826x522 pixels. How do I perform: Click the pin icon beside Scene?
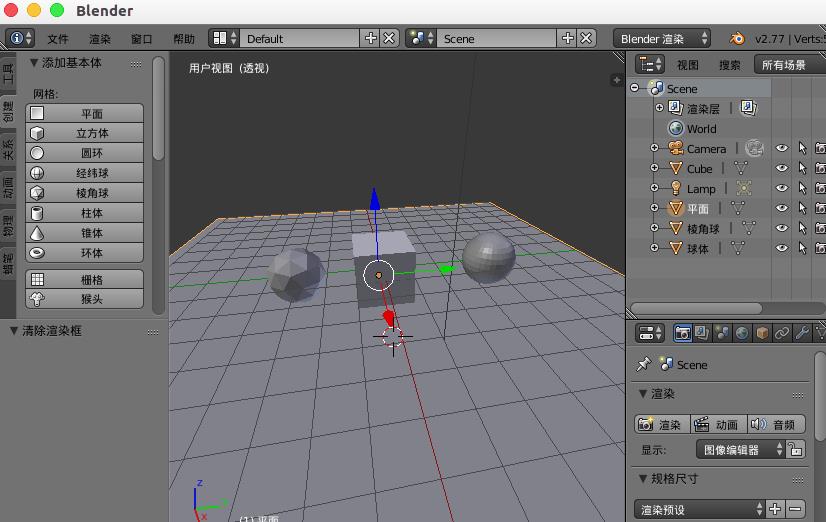[643, 365]
